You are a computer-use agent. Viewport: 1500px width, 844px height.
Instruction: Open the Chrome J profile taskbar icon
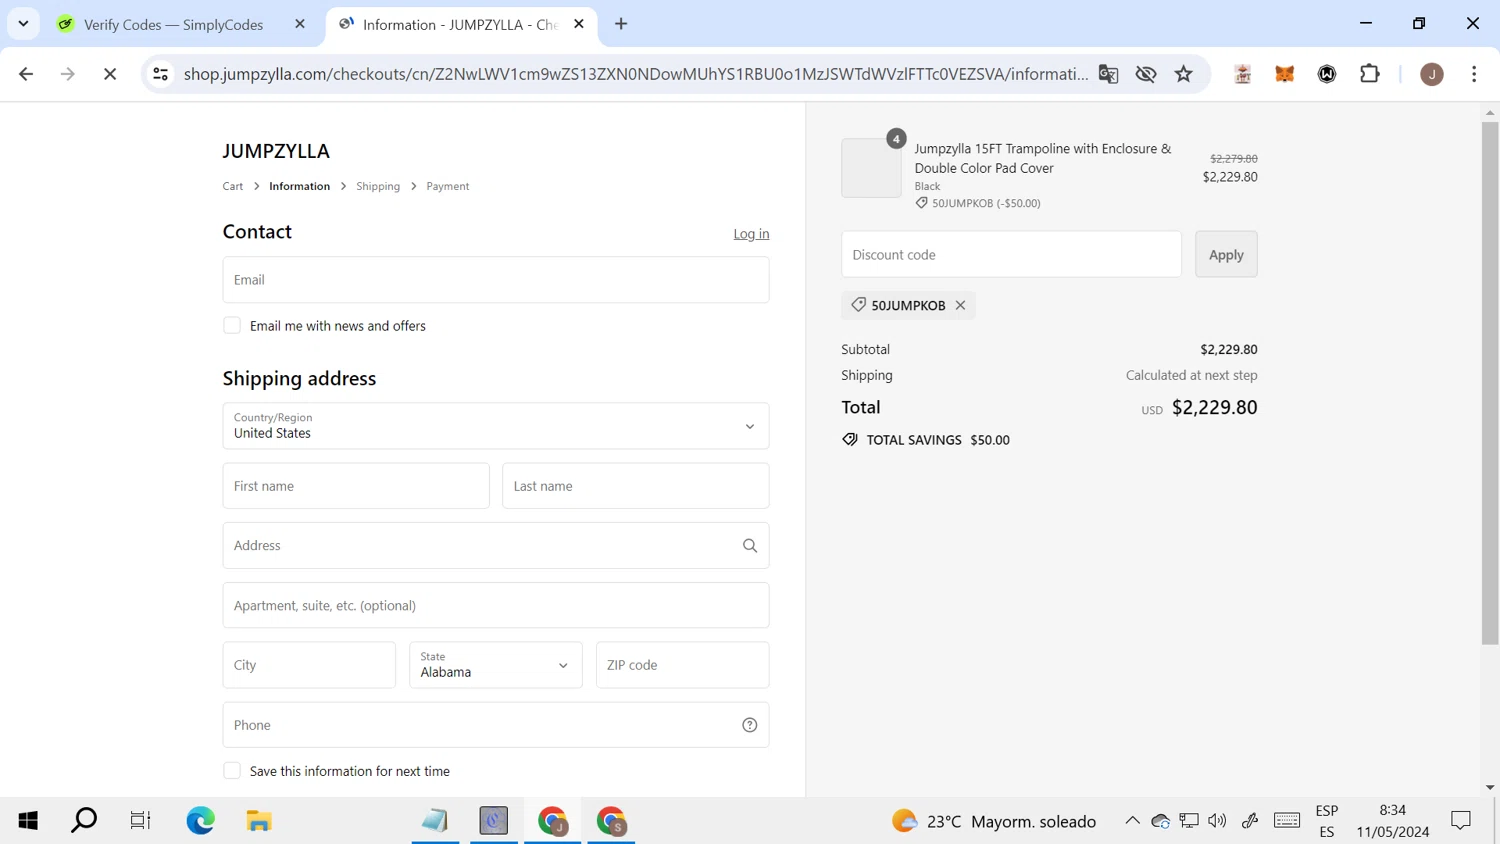click(553, 821)
